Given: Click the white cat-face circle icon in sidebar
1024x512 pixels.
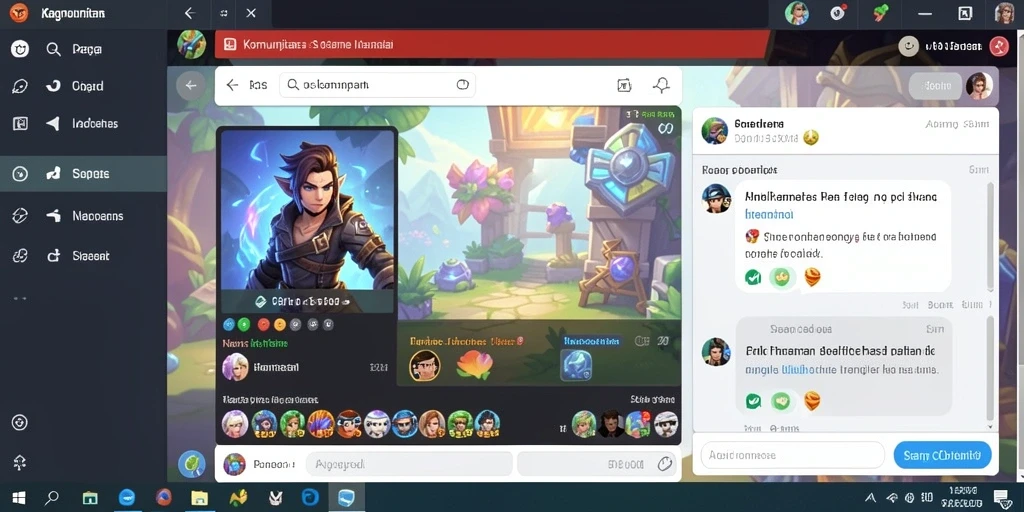Looking at the screenshot, I should tap(20, 49).
